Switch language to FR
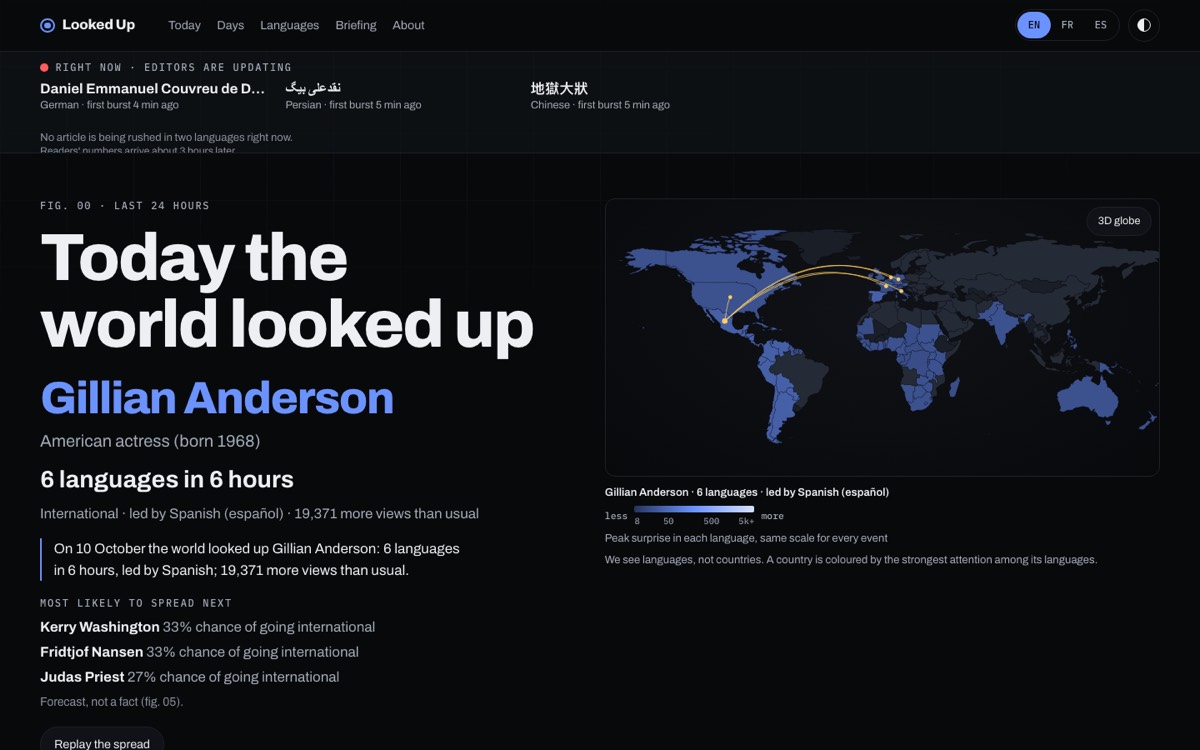Viewport: 1200px width, 750px height. (x=1067, y=25)
